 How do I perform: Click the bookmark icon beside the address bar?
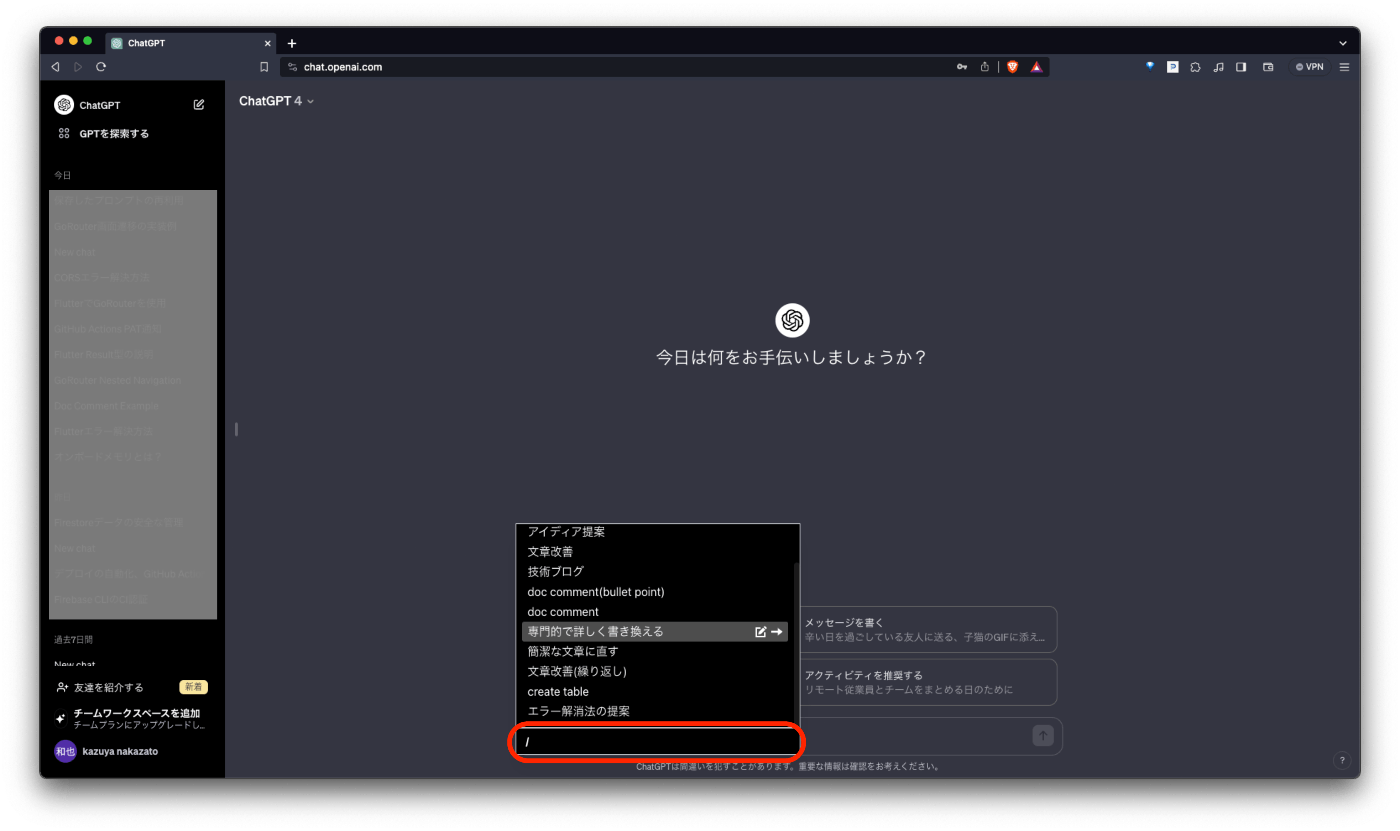coord(264,67)
